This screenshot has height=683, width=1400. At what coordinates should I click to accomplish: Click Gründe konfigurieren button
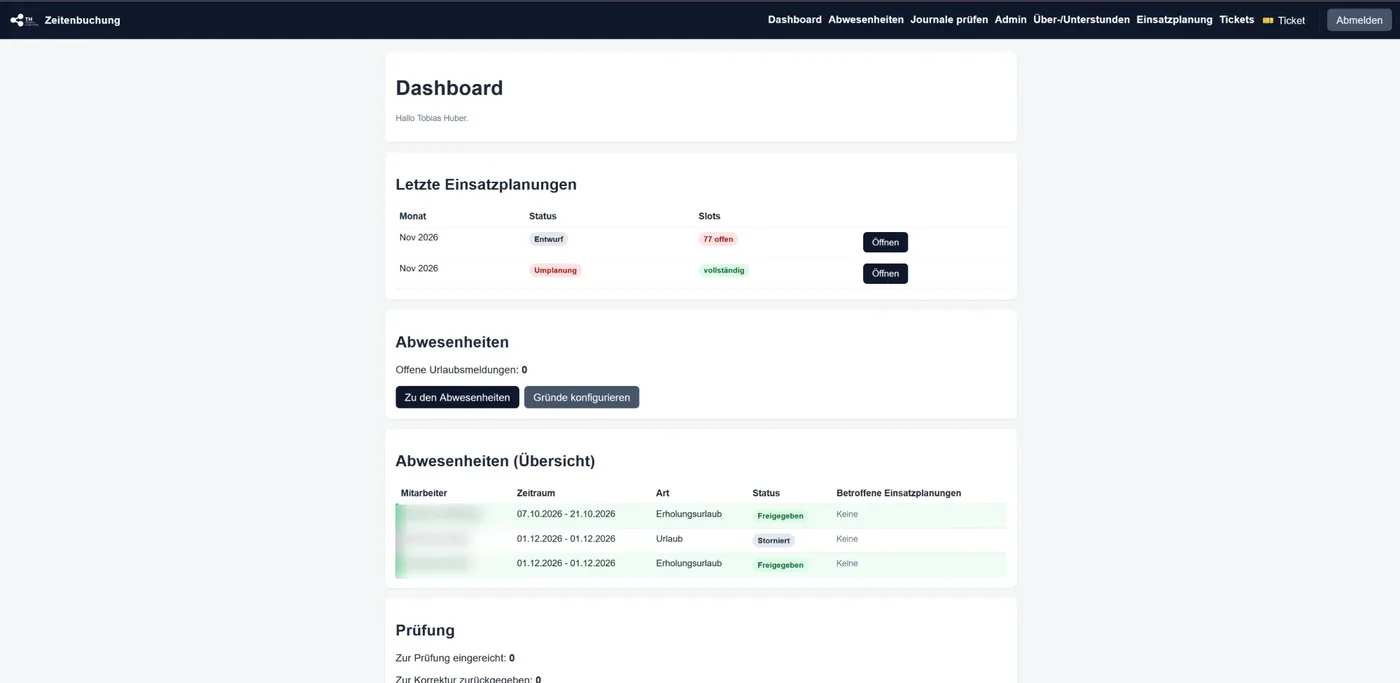pyautogui.click(x=581, y=397)
